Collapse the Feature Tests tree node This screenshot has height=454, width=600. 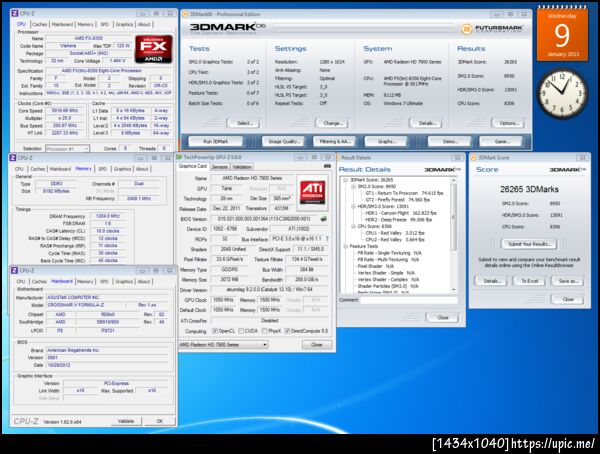tap(346, 246)
